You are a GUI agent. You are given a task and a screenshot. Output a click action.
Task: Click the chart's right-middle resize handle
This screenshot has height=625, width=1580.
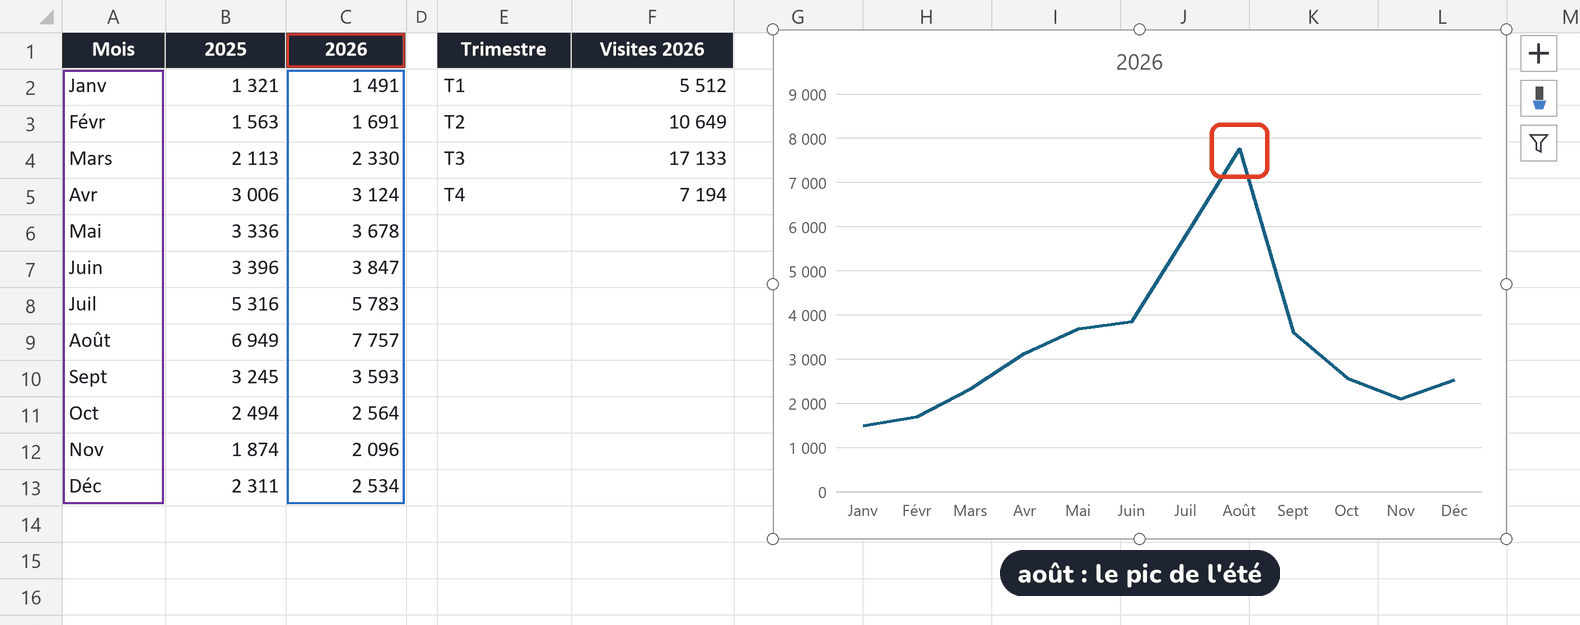click(x=1506, y=284)
